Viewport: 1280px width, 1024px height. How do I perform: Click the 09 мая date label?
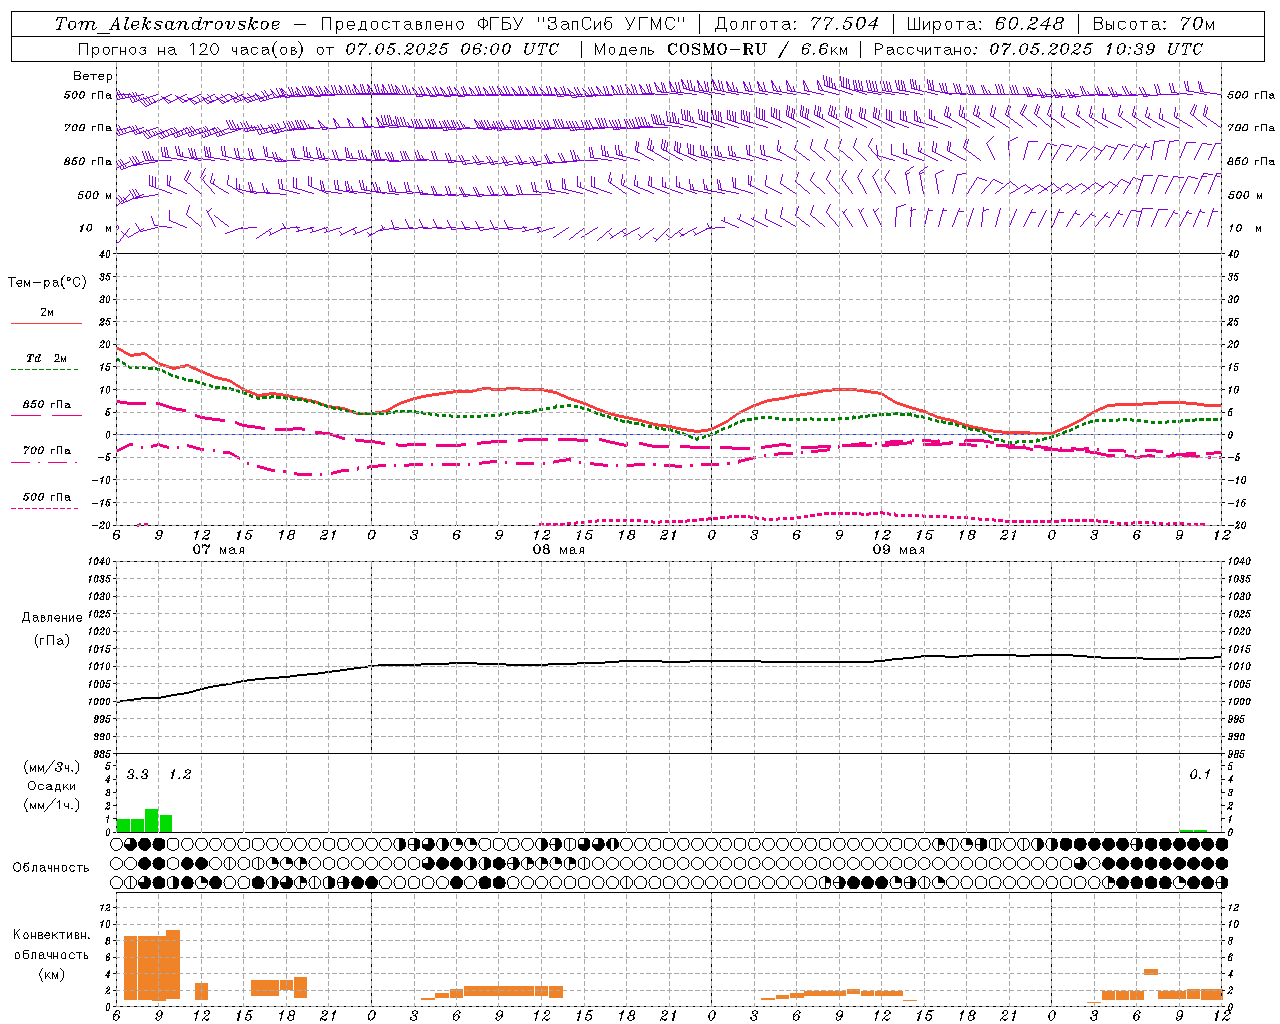point(898,550)
